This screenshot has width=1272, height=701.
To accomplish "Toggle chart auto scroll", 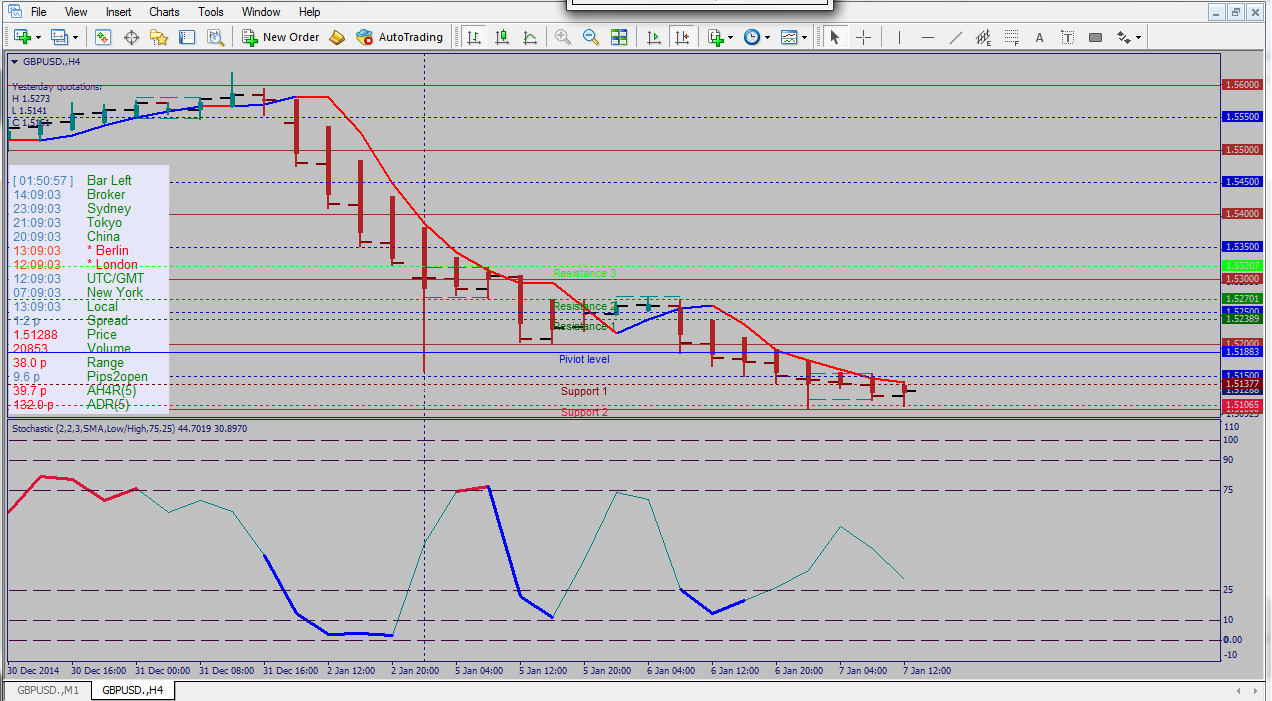I will click(x=653, y=37).
